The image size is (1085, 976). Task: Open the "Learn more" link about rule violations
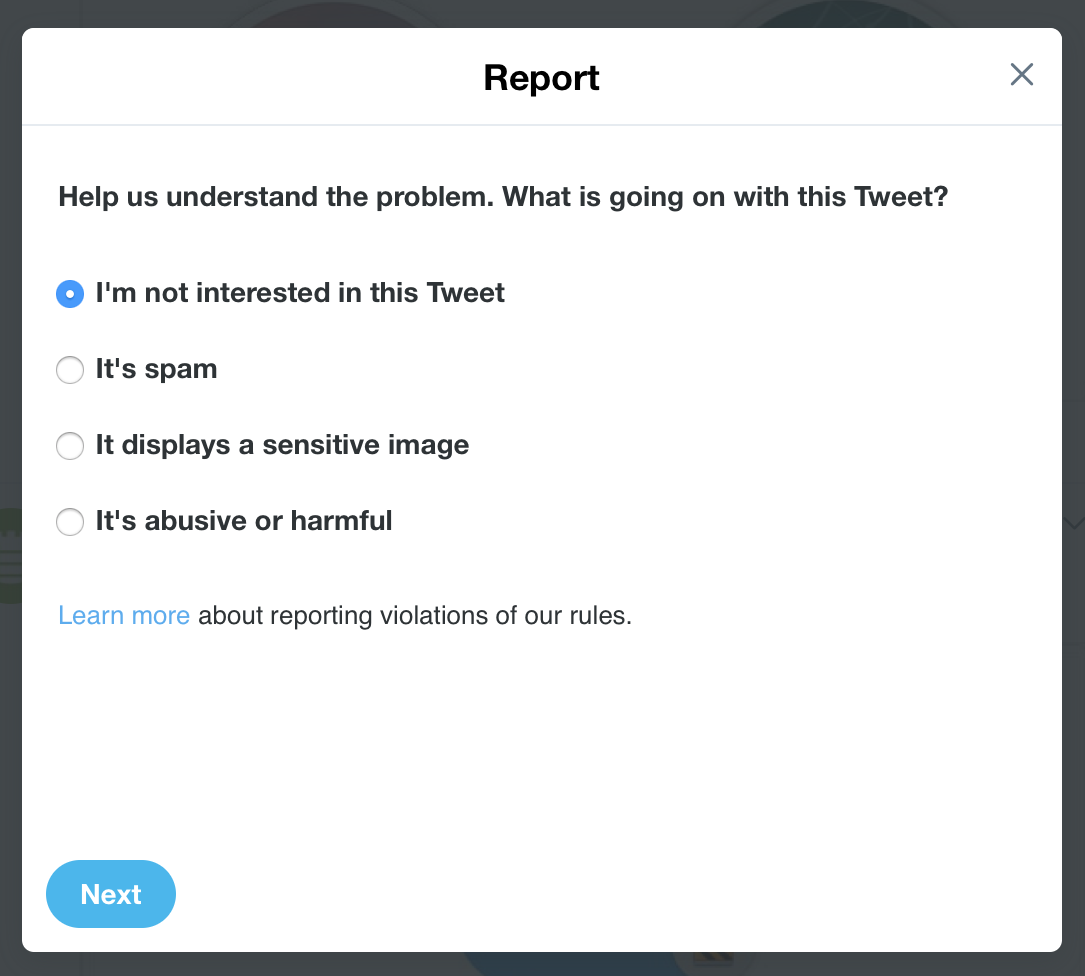pyautogui.click(x=124, y=615)
